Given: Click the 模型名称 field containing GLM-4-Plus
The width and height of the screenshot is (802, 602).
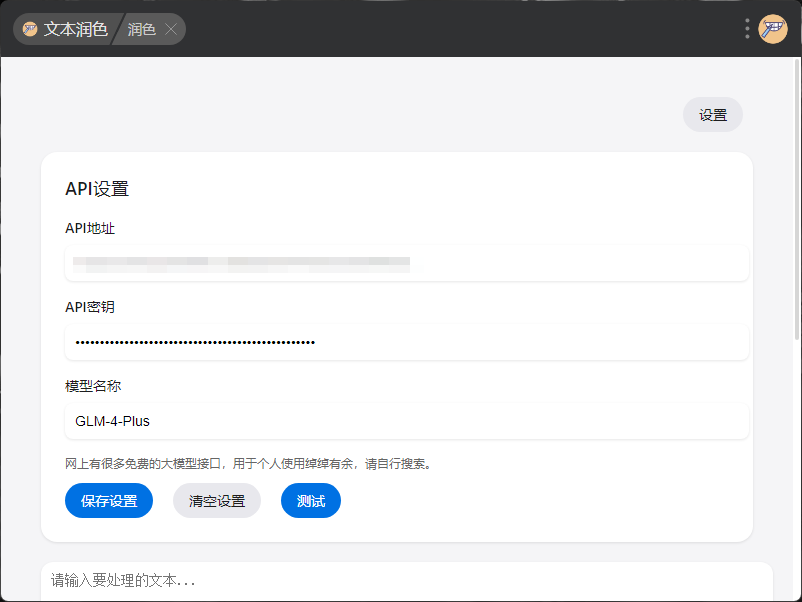Looking at the screenshot, I should pyautogui.click(x=407, y=421).
